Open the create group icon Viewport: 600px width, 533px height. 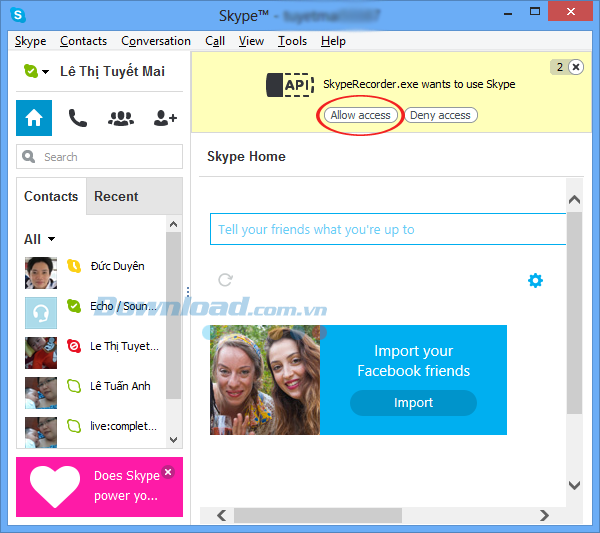pos(121,118)
